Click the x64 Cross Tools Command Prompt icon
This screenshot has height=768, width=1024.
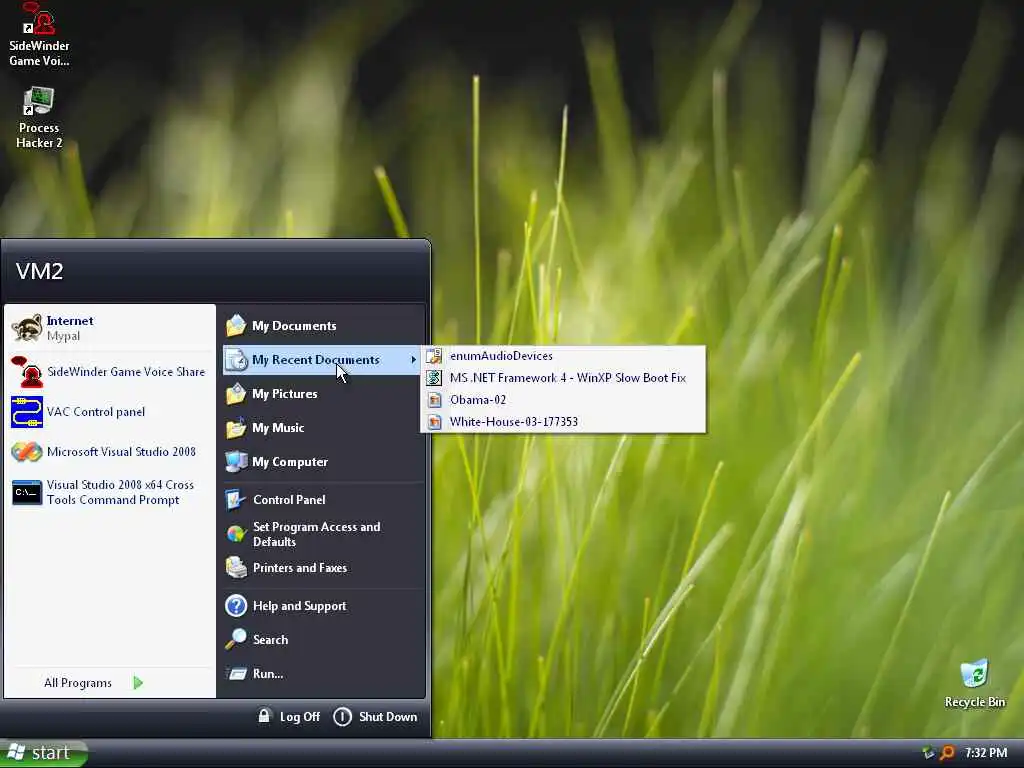pyautogui.click(x=27, y=492)
